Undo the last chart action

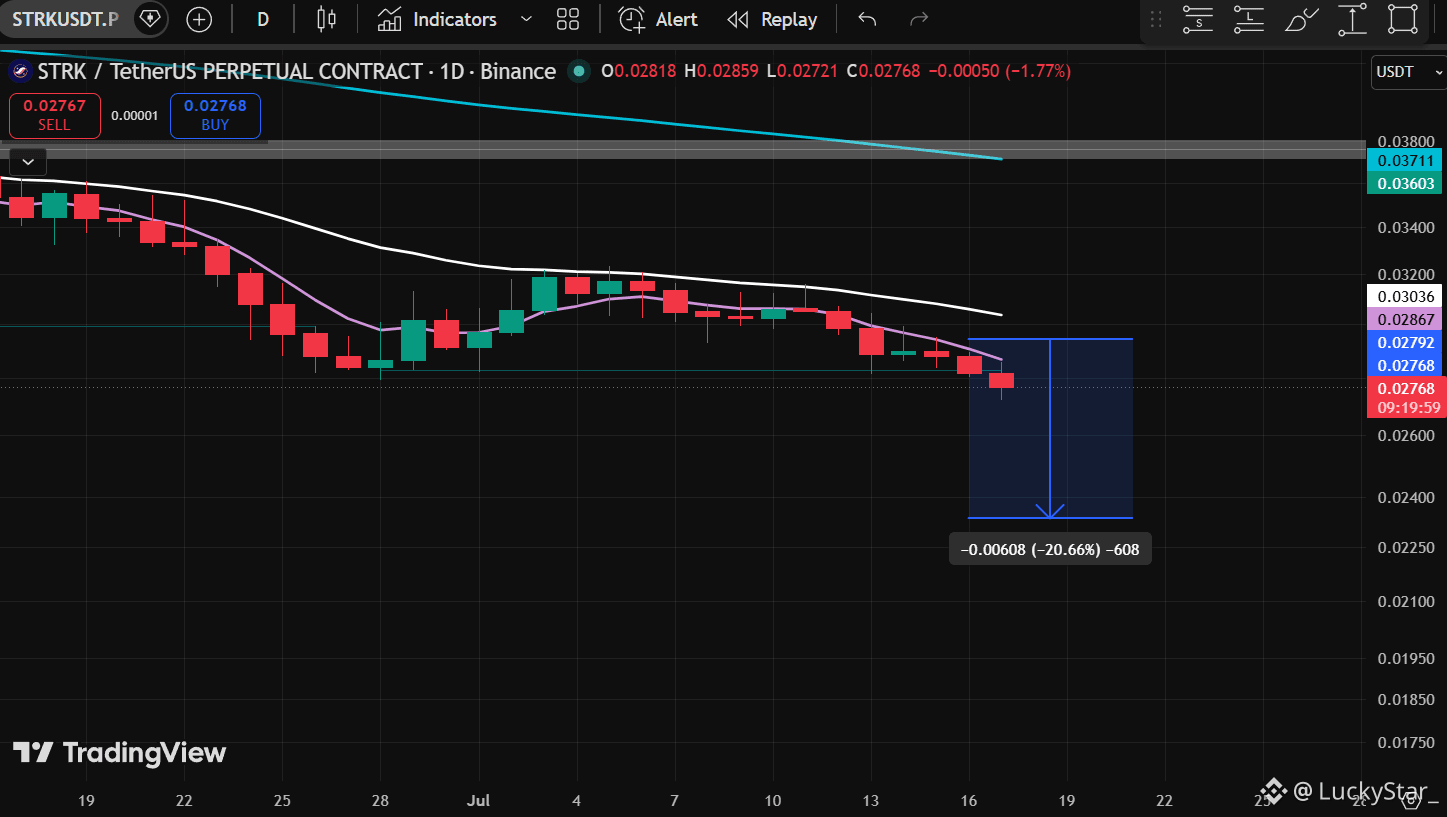coord(867,19)
